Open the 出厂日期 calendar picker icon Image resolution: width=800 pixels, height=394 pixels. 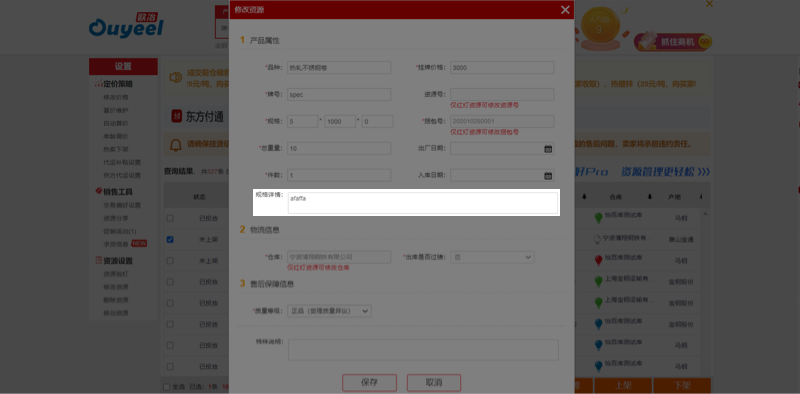(x=548, y=149)
